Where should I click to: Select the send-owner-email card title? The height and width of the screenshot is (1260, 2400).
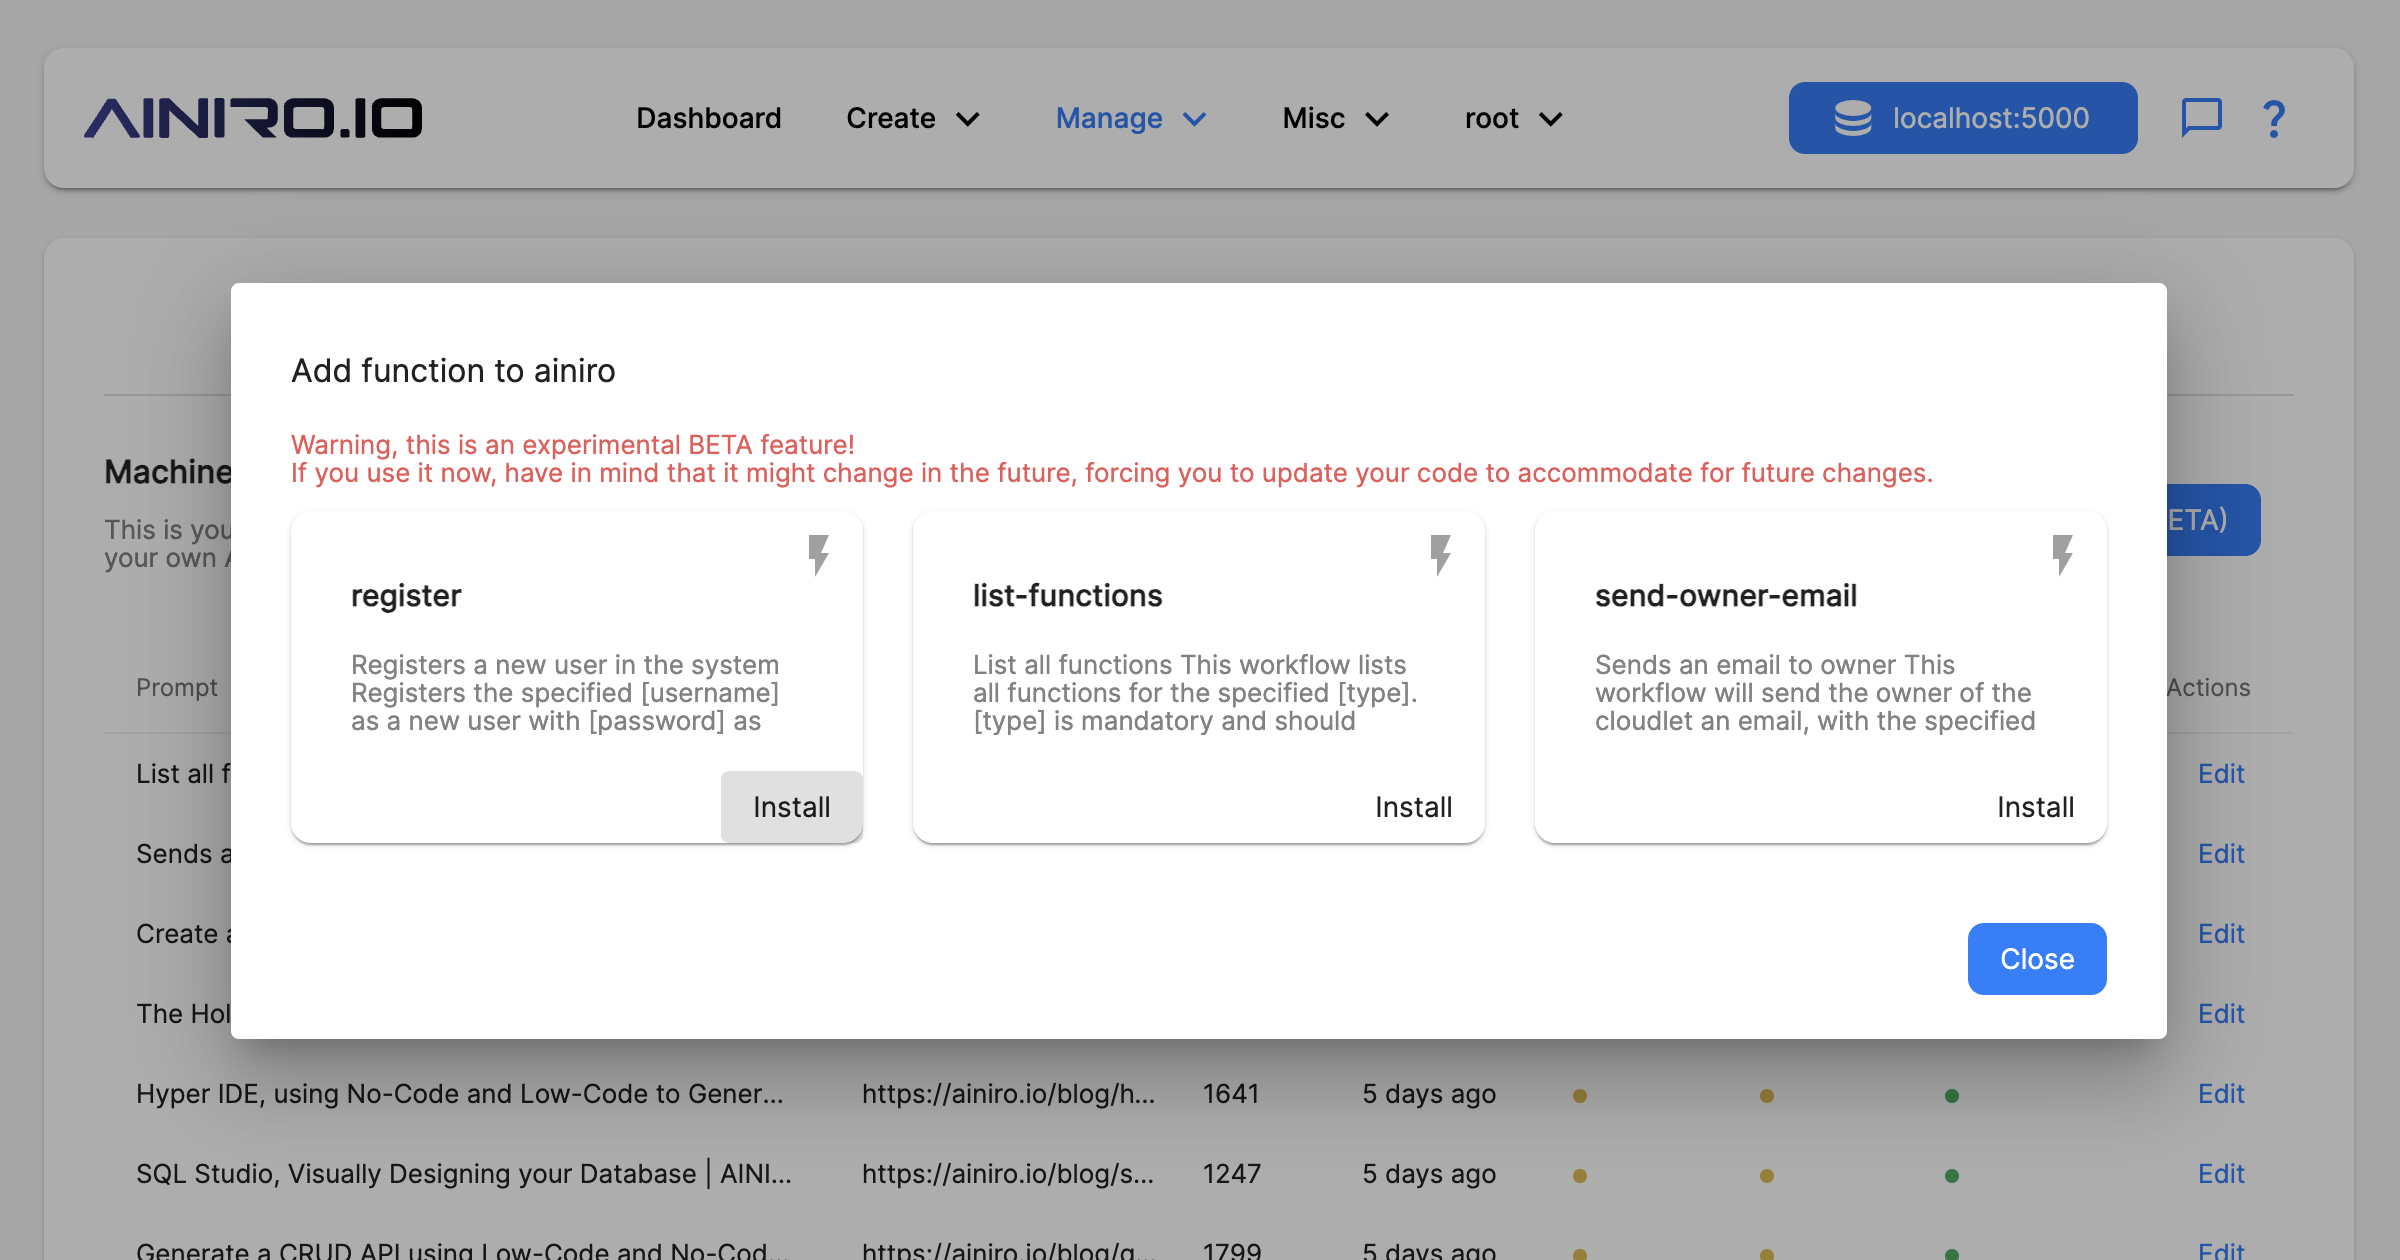tap(1725, 596)
